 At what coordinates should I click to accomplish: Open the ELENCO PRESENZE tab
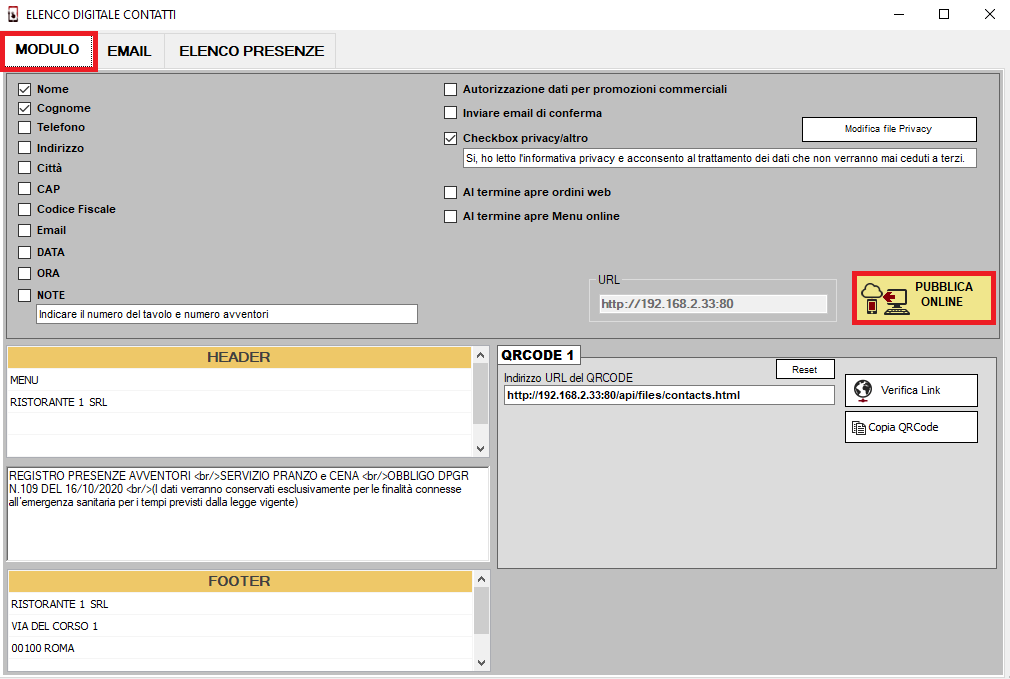251,51
